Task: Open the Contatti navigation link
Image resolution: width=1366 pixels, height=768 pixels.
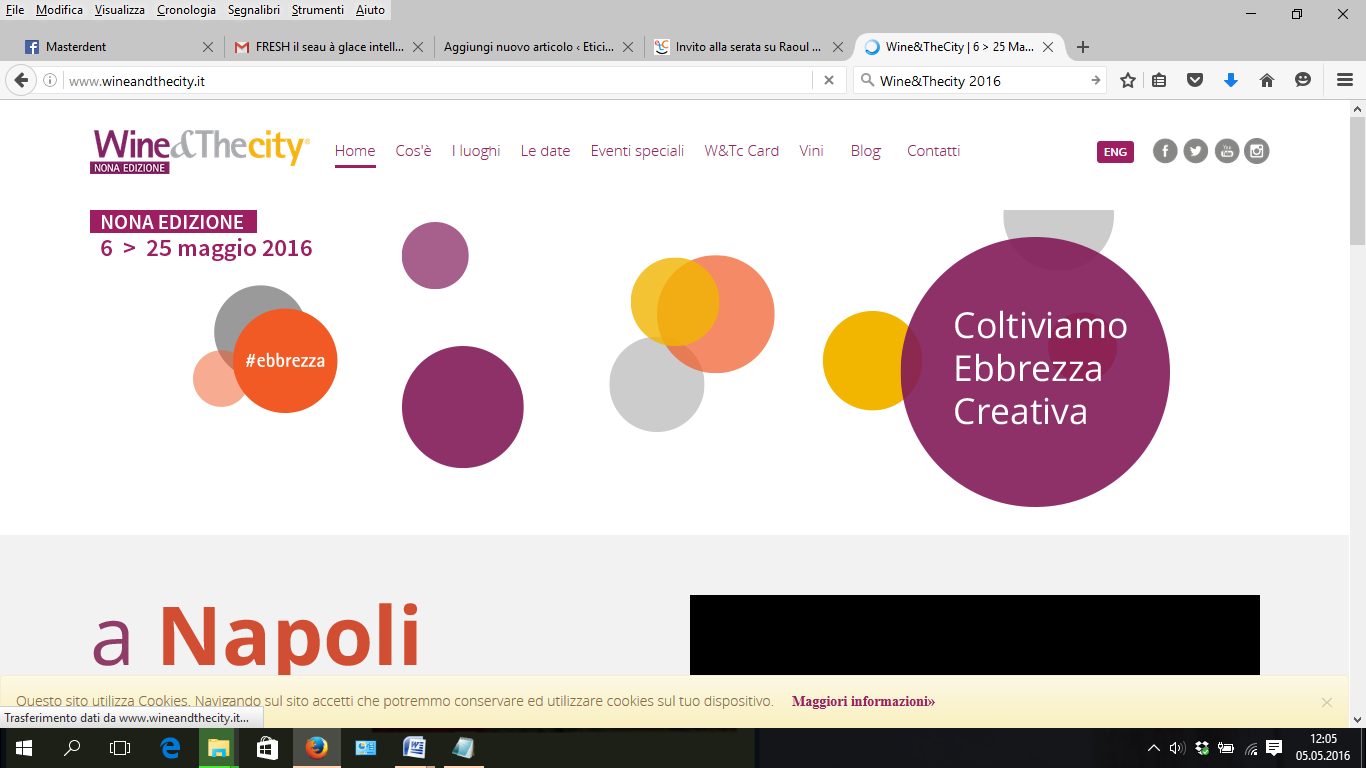Action: pyautogui.click(x=933, y=151)
